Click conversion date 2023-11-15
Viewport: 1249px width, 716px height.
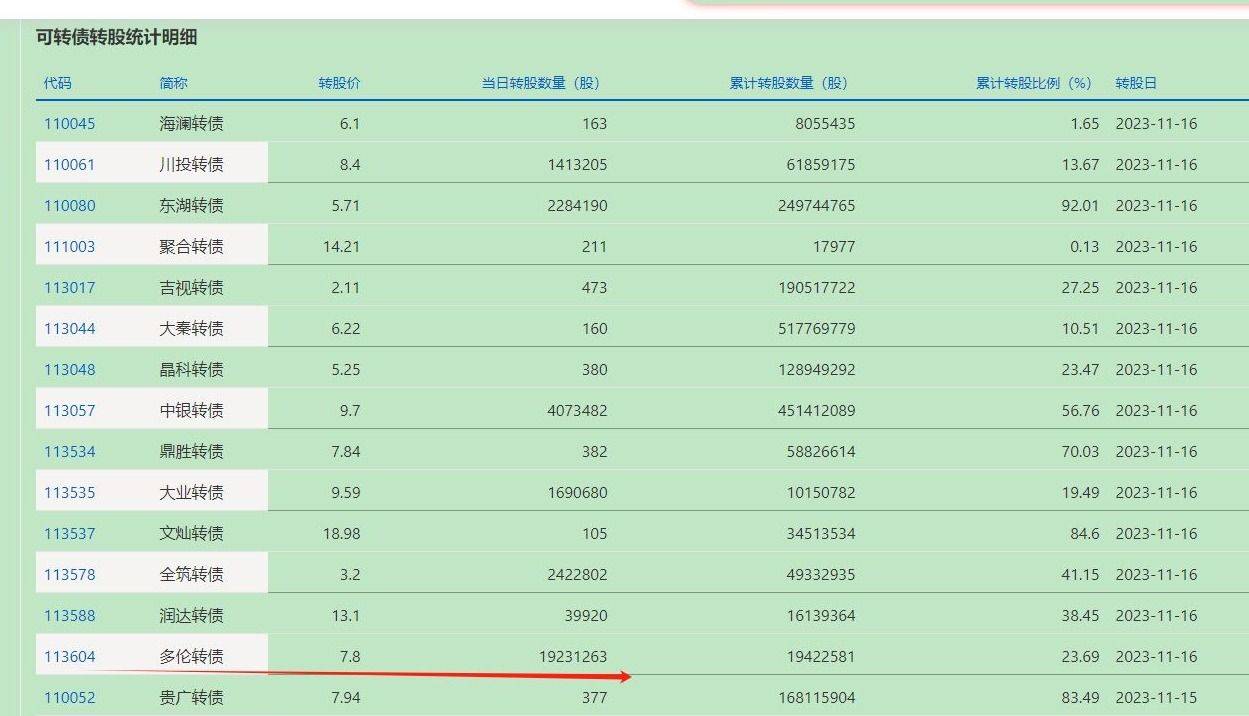point(1156,698)
